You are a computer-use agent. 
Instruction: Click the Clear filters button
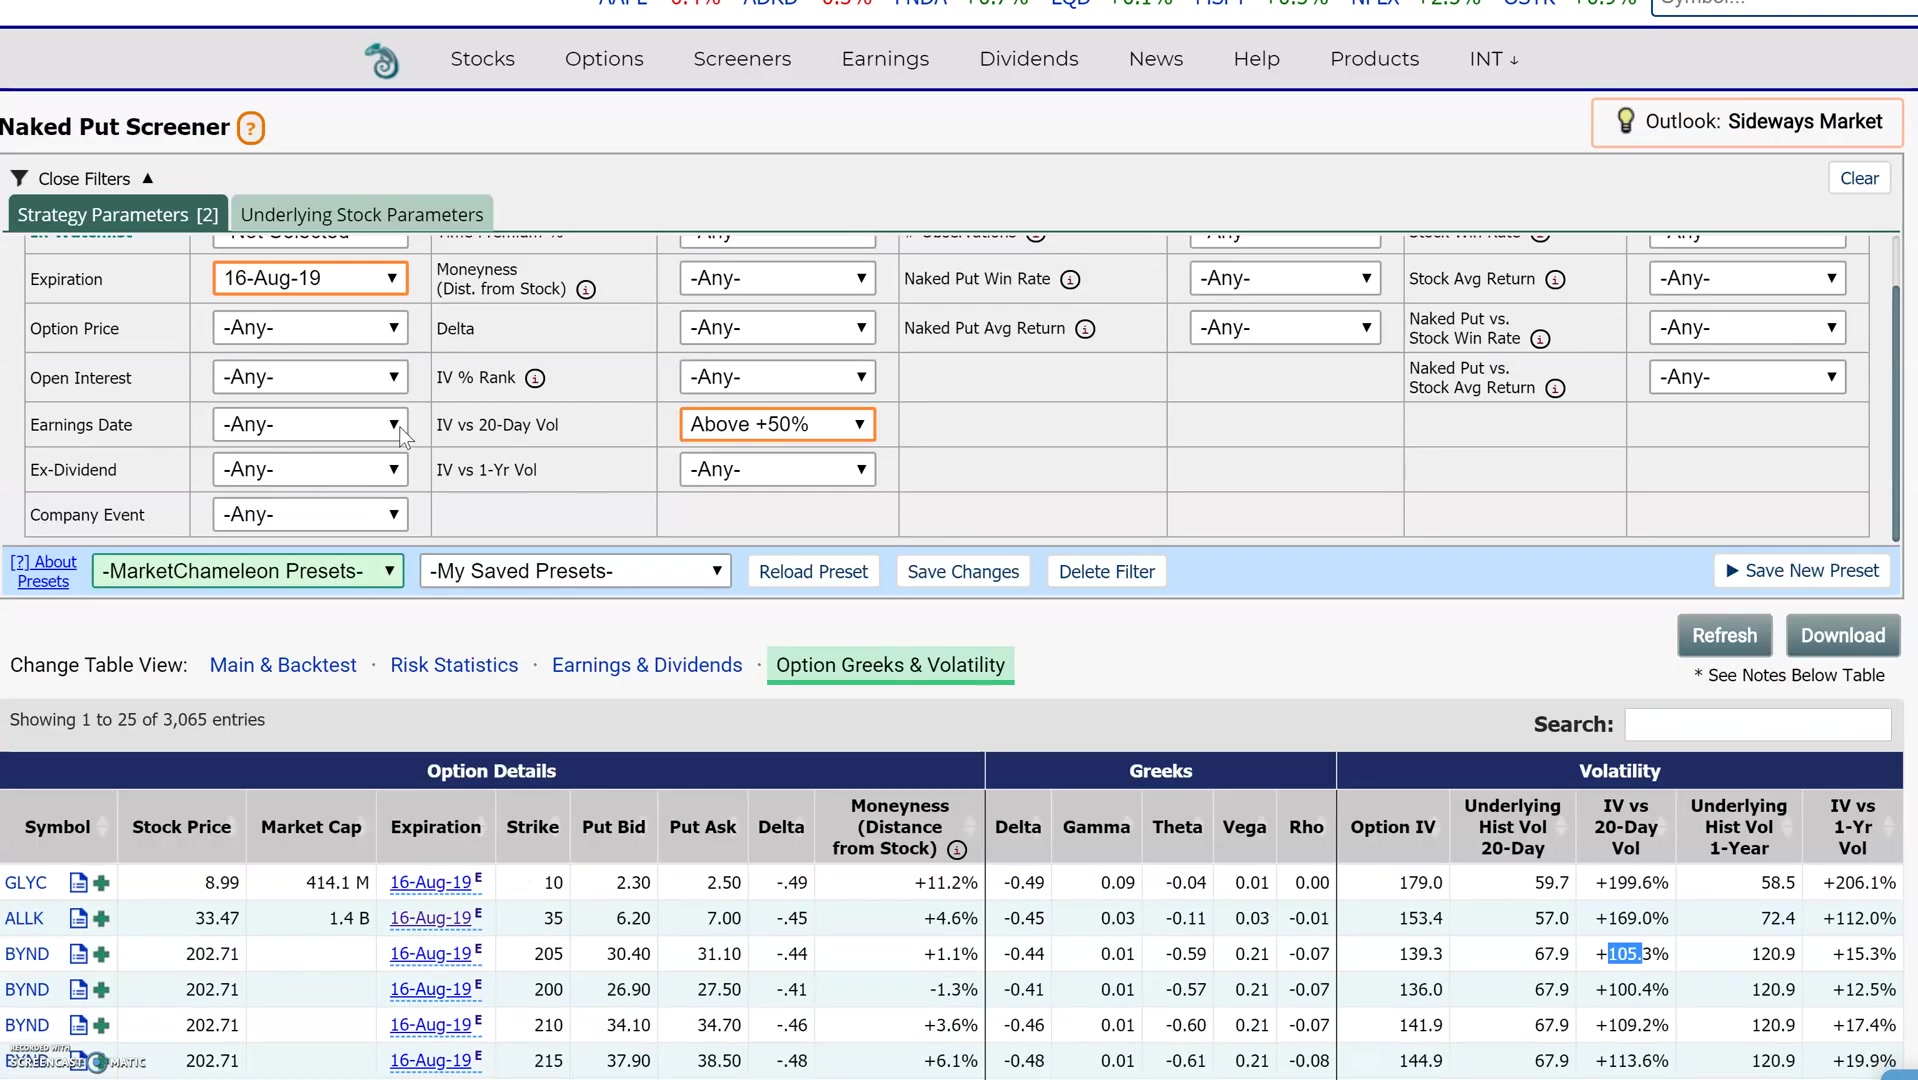click(1859, 178)
